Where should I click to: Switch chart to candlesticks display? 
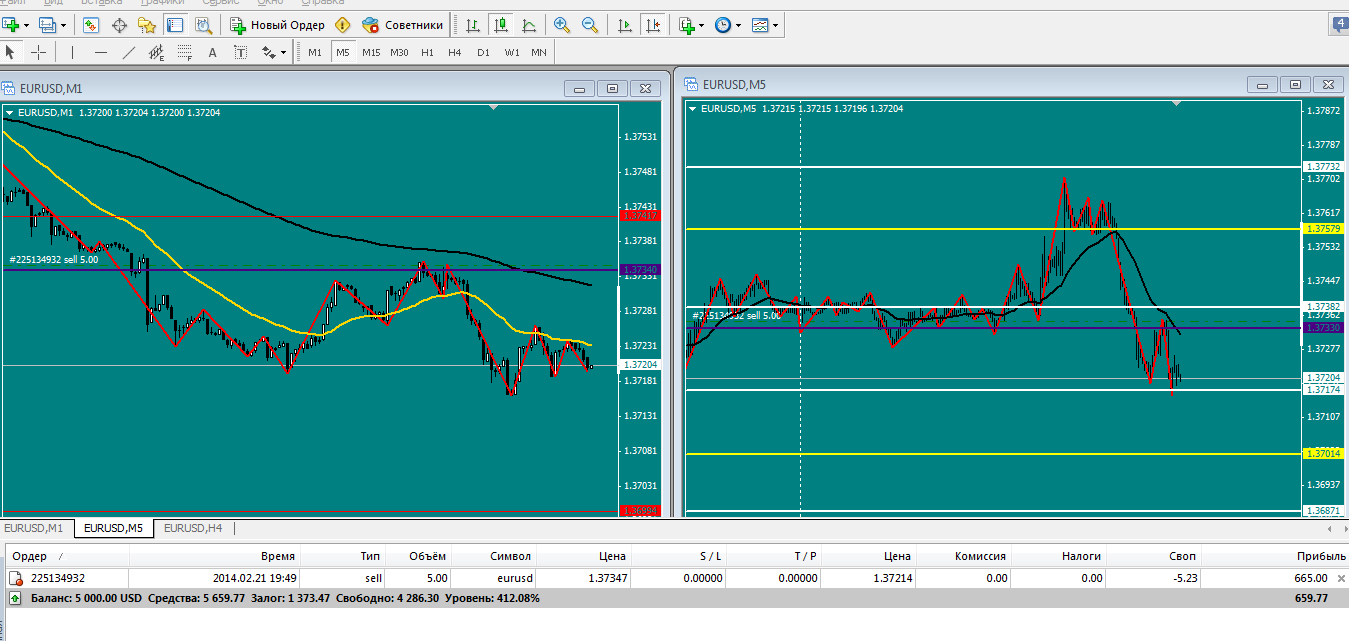coord(501,25)
